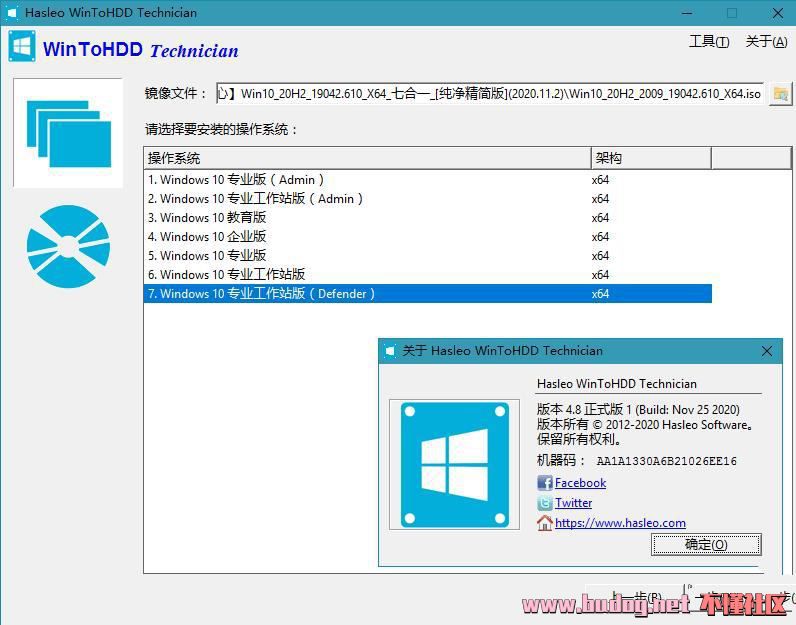This screenshot has height=625, width=796.
Task: Click the WinToHDD logo icon in the header
Action: point(22,47)
